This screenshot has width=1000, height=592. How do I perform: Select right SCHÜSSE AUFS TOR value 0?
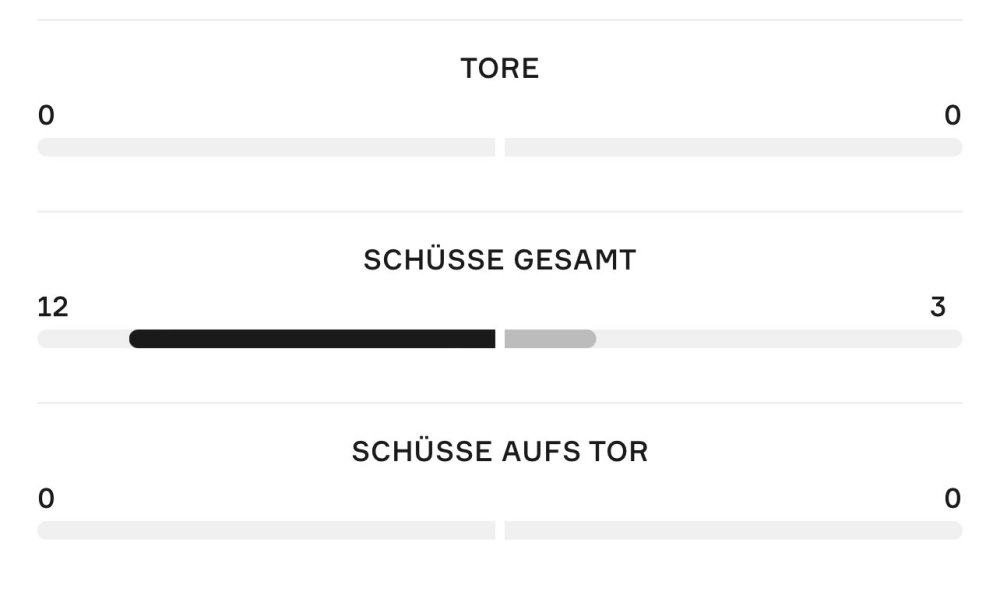coord(952,499)
